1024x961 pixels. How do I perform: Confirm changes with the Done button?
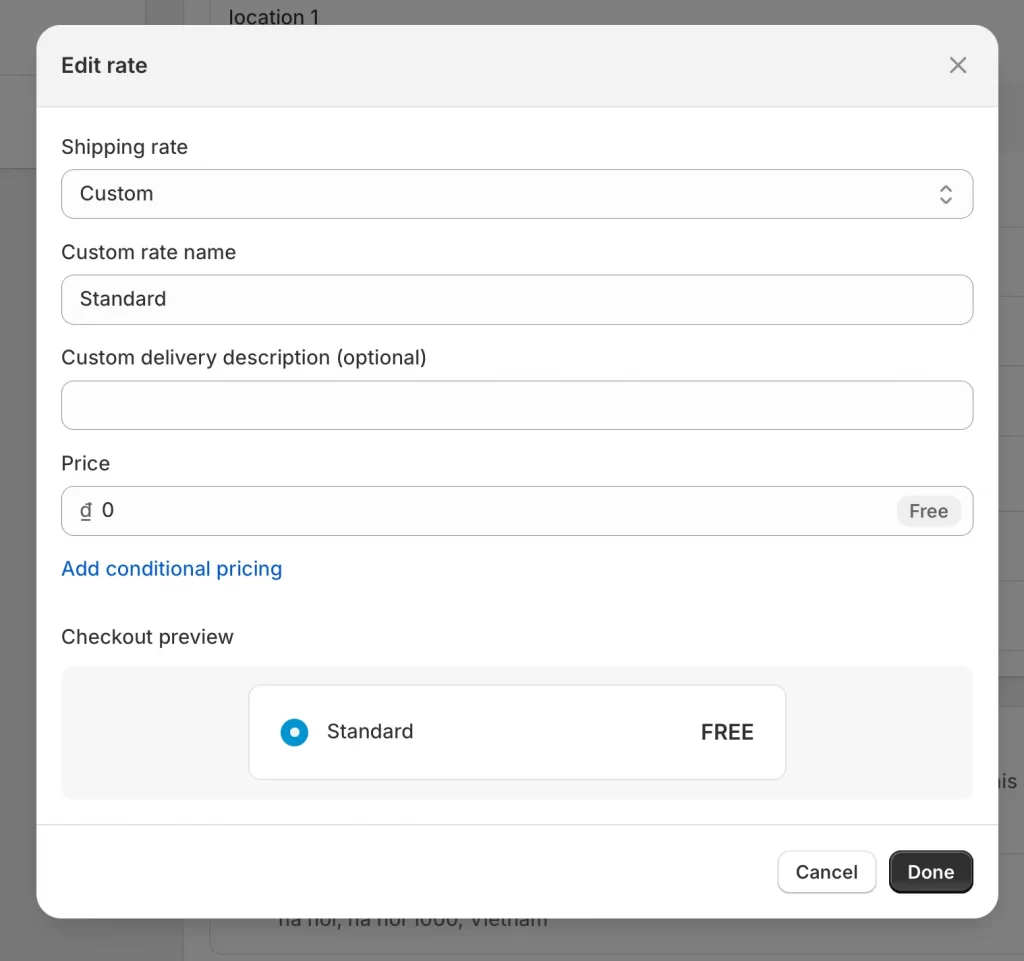930,872
